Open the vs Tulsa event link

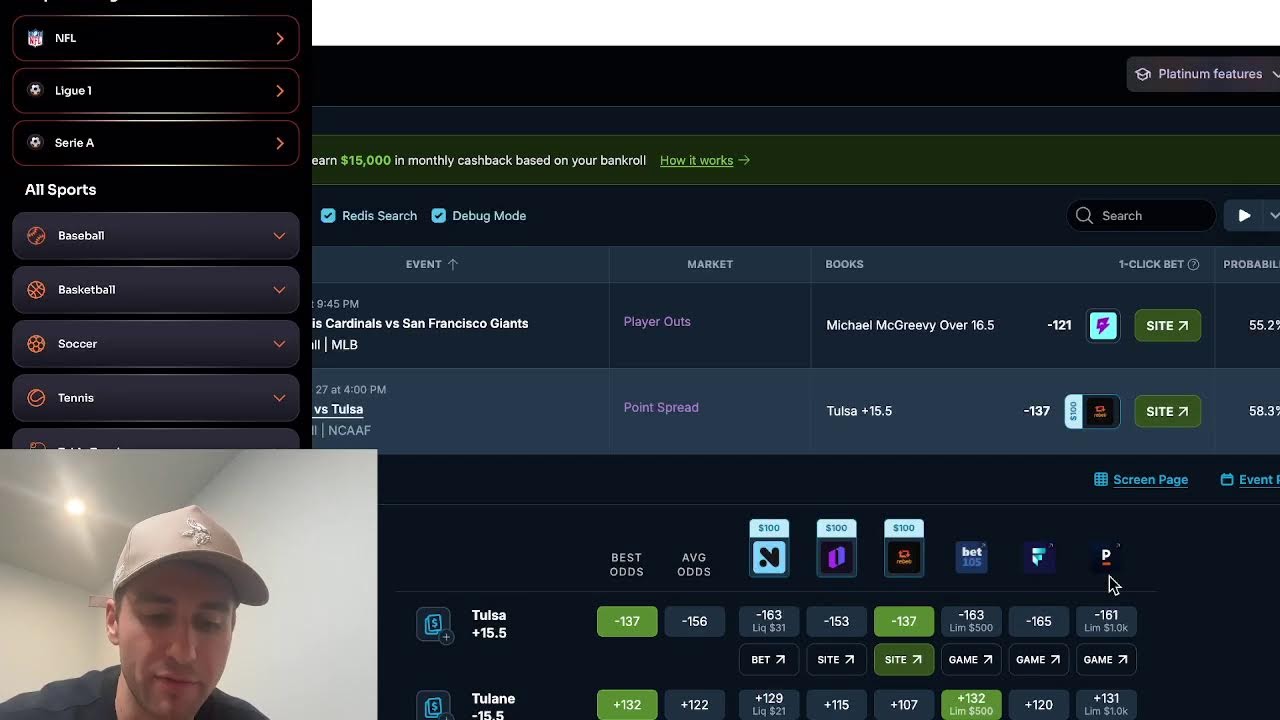(338, 409)
